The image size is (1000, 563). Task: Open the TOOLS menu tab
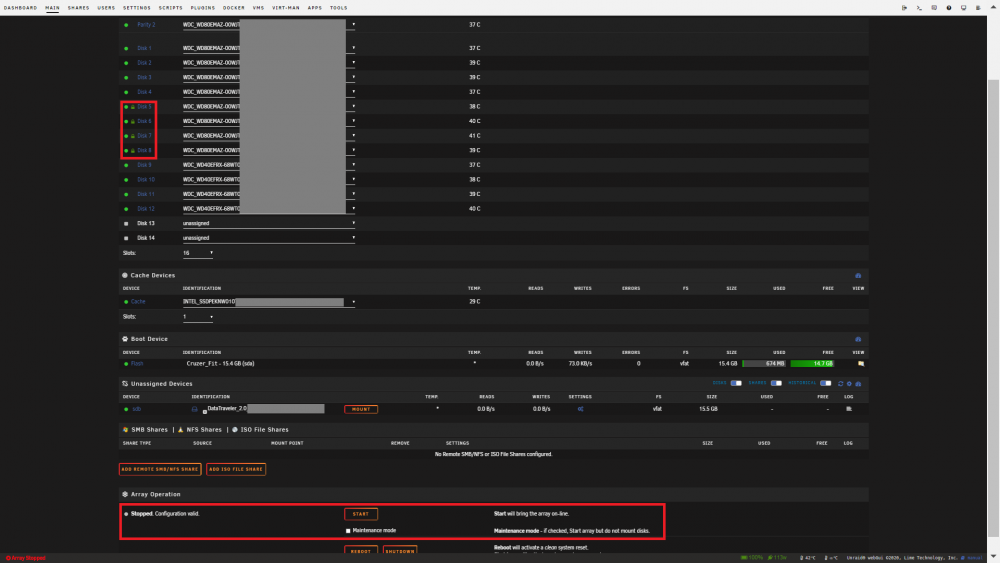339,8
